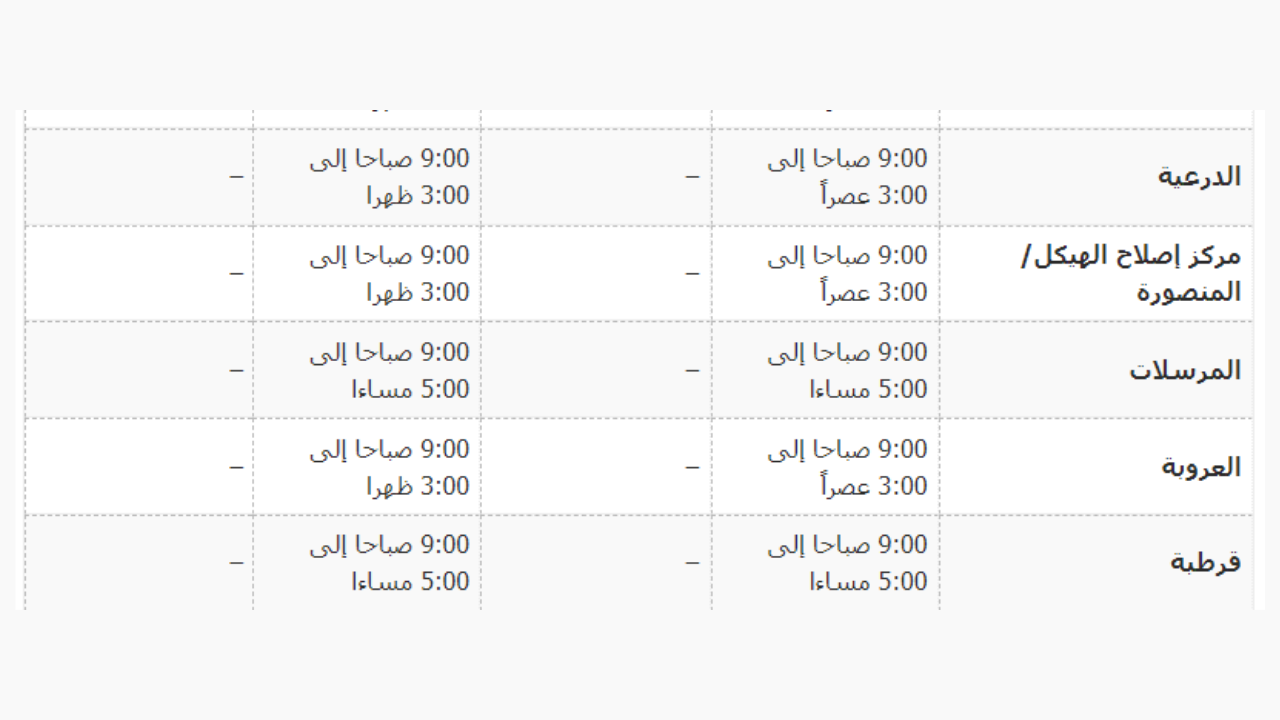Click الدرعية hours ending 3:00 ظهرا
The height and width of the screenshot is (720, 1280).
389,177
